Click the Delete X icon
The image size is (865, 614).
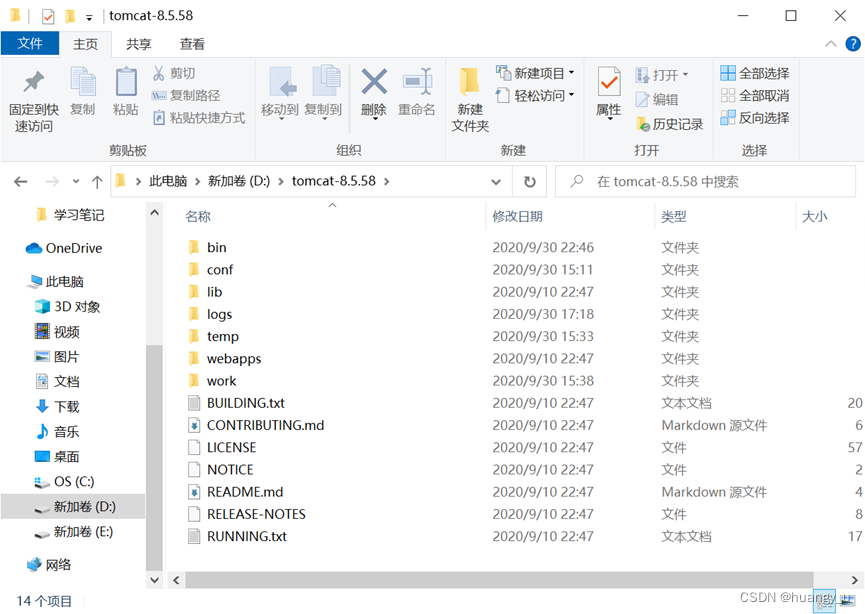[374, 83]
